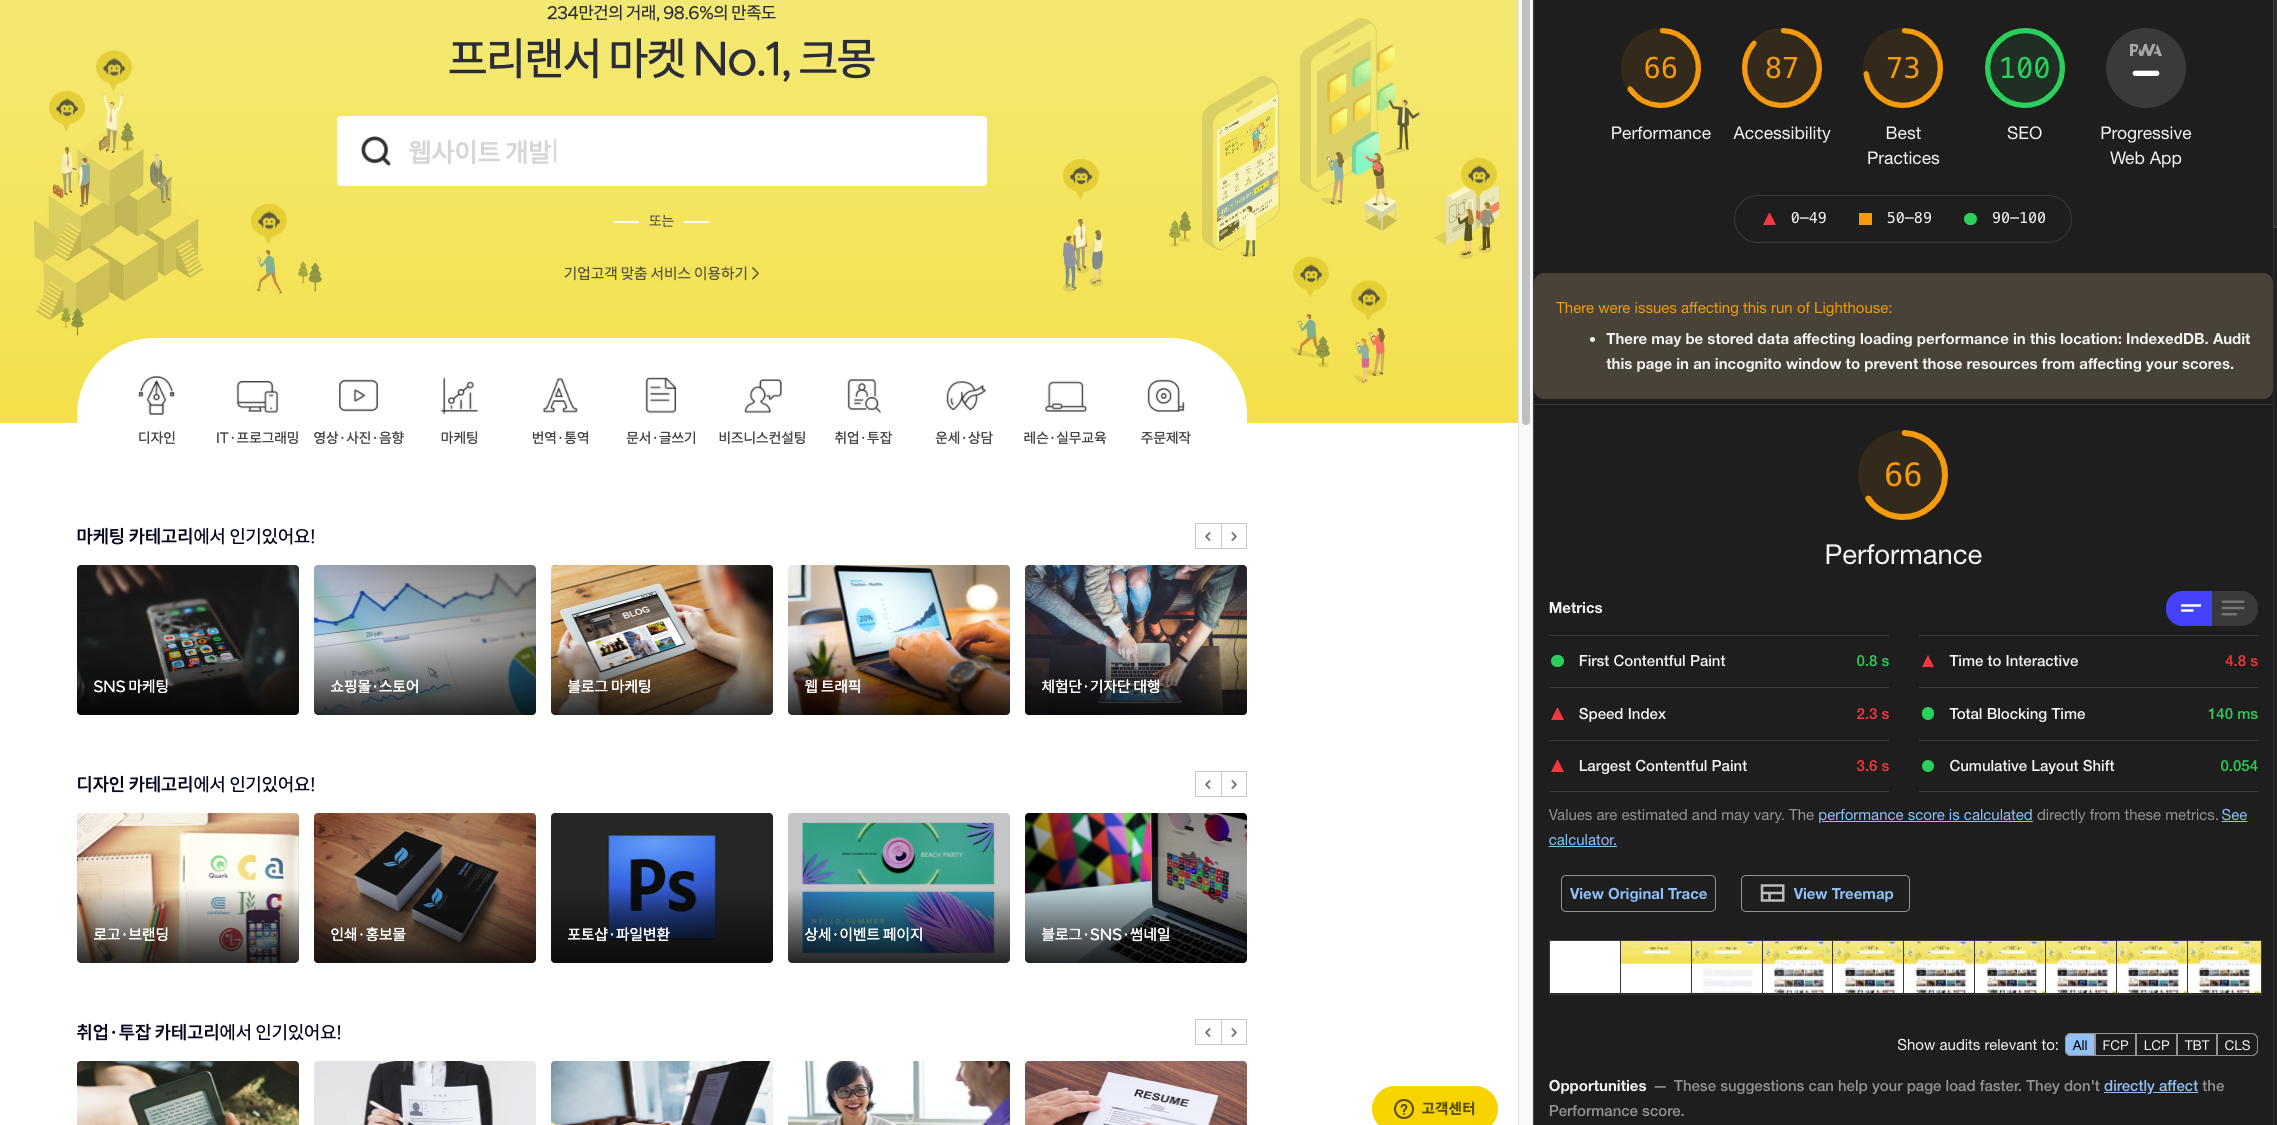Image resolution: width=2277 pixels, height=1125 pixels.
Task: Open the 주문제작 category icon
Action: point(1165,396)
